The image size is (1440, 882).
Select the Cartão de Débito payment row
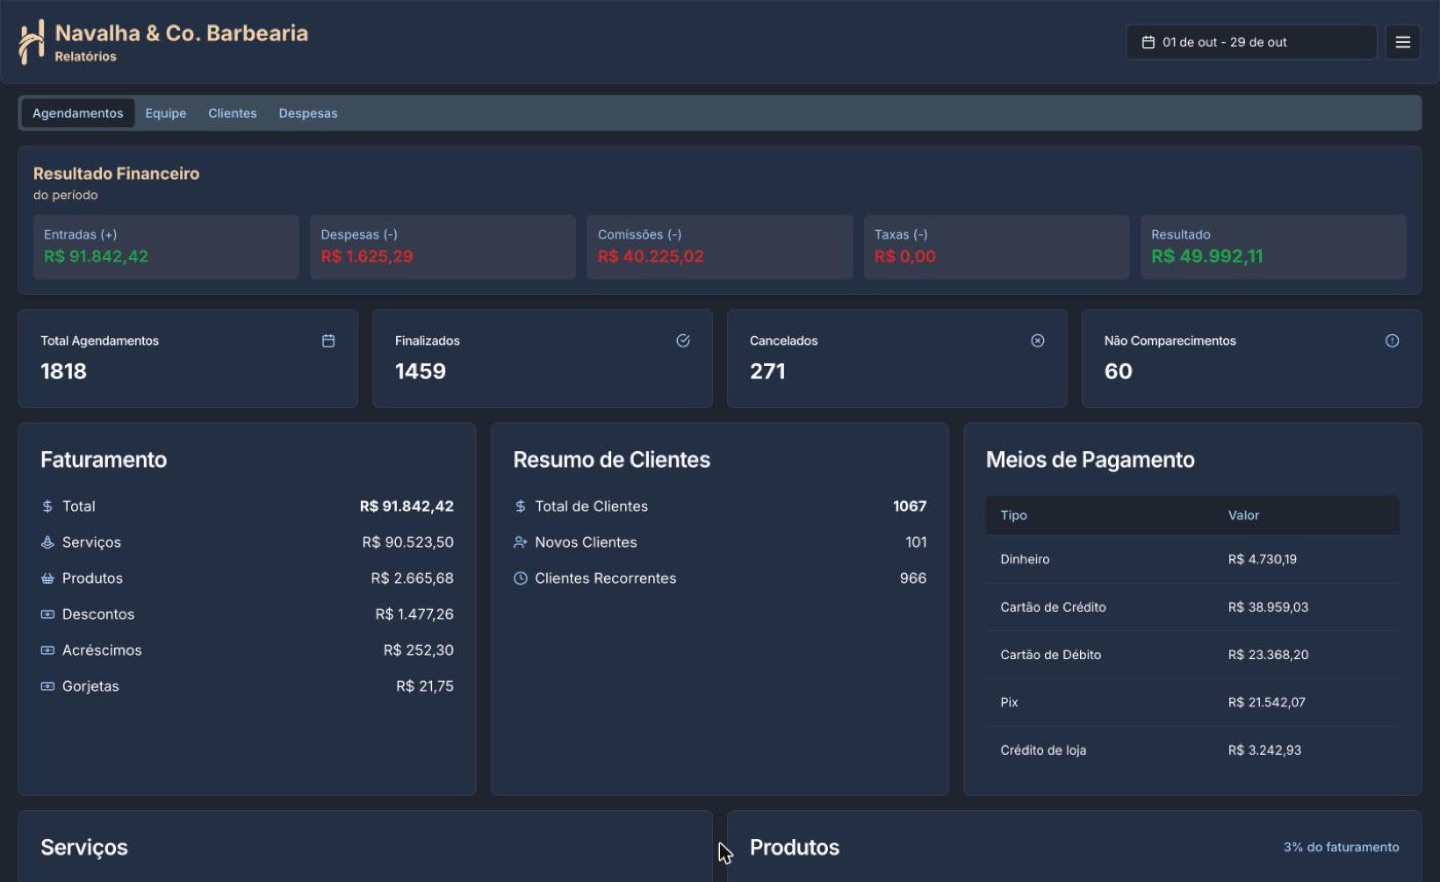[x=1193, y=655]
